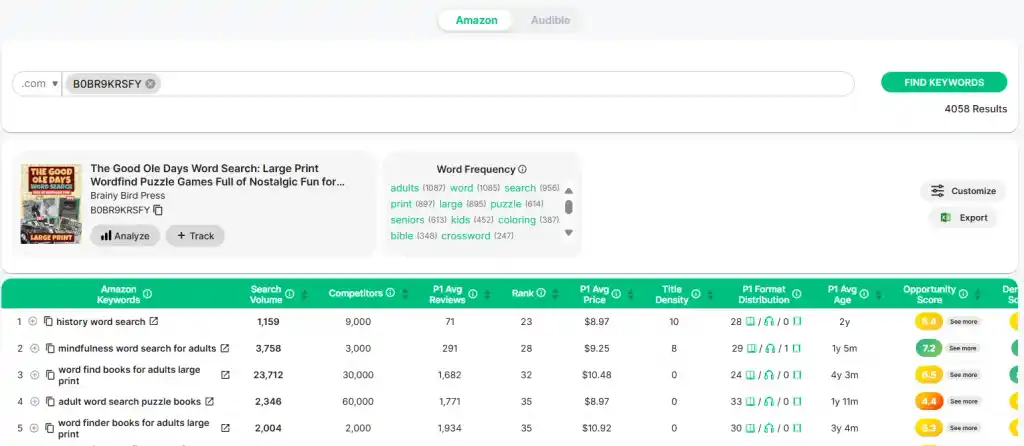The image size is (1024, 446).
Task: Show Opportunity Score info icon
Action: [x=963, y=294]
